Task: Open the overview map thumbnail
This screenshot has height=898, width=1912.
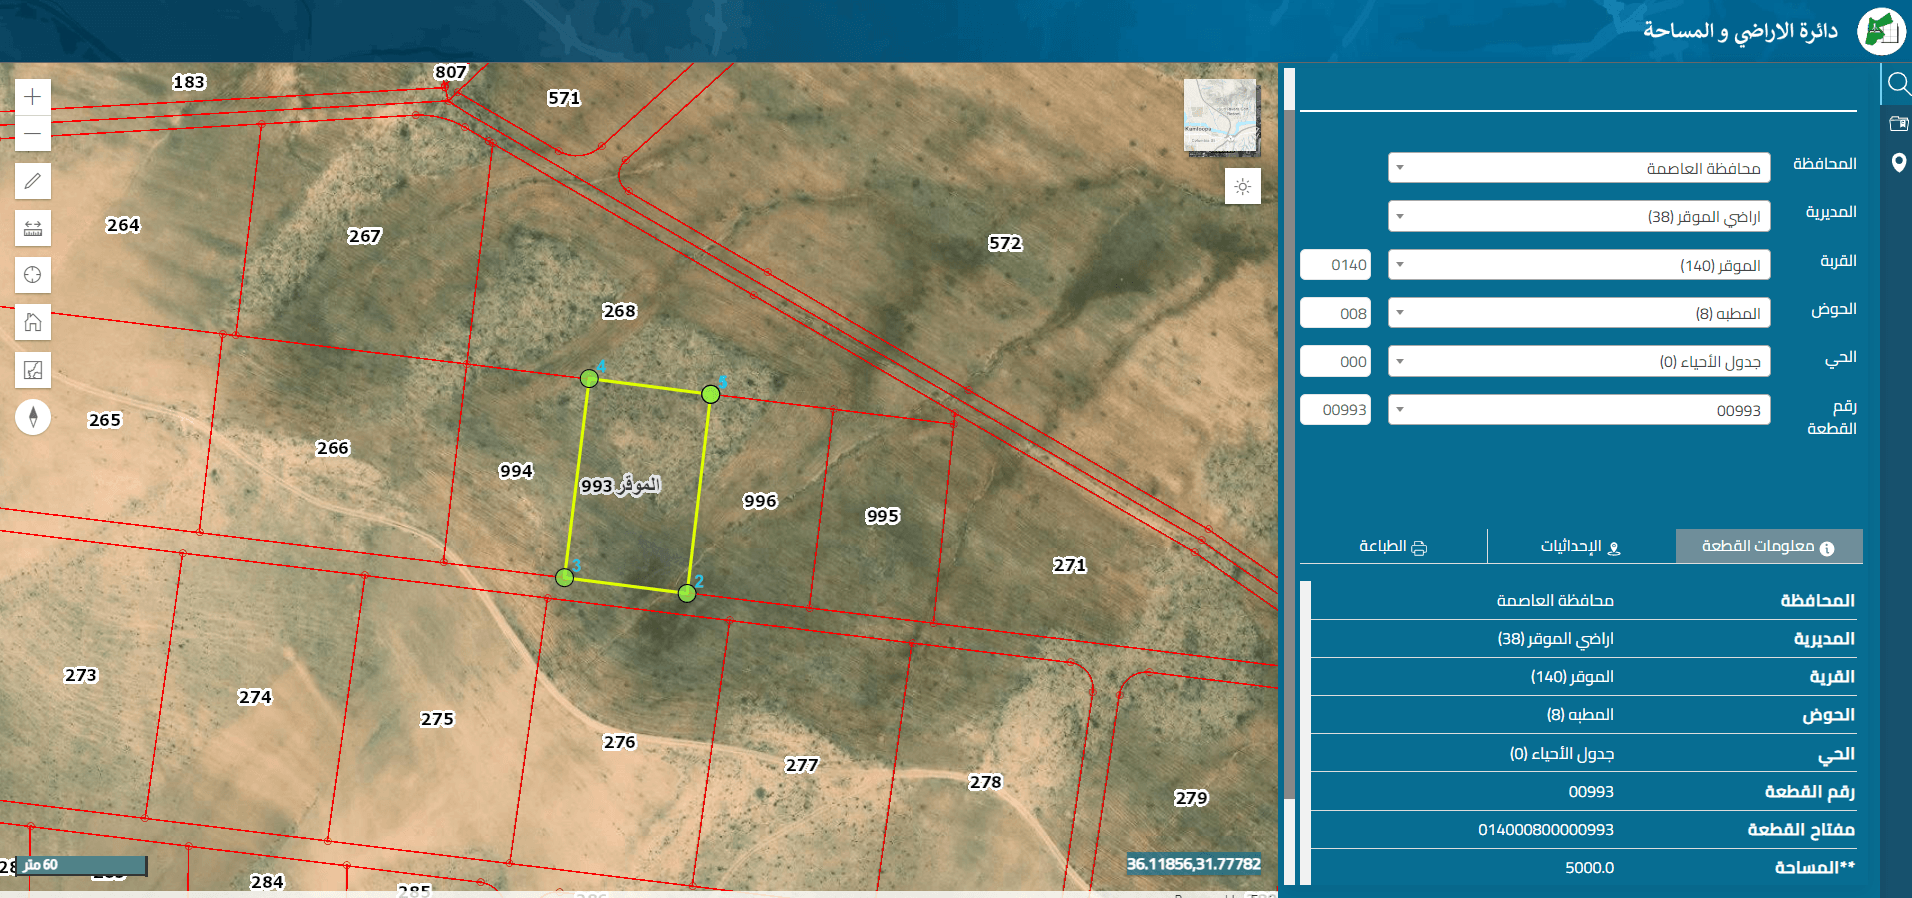Action: (1221, 116)
